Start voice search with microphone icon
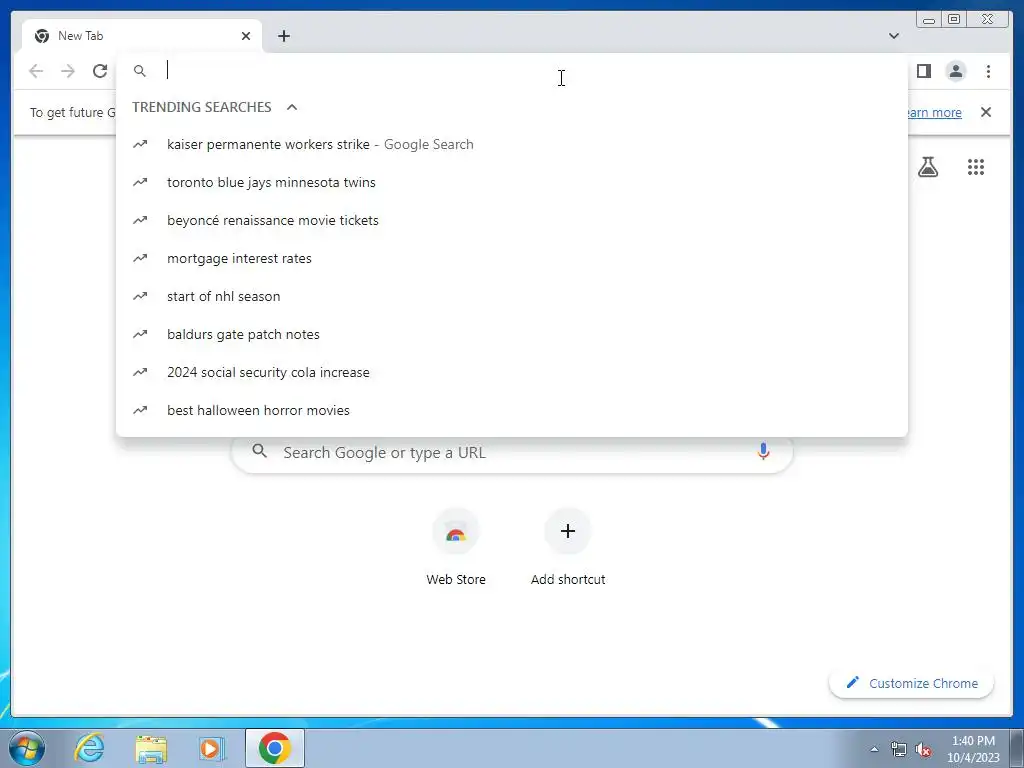 point(763,451)
